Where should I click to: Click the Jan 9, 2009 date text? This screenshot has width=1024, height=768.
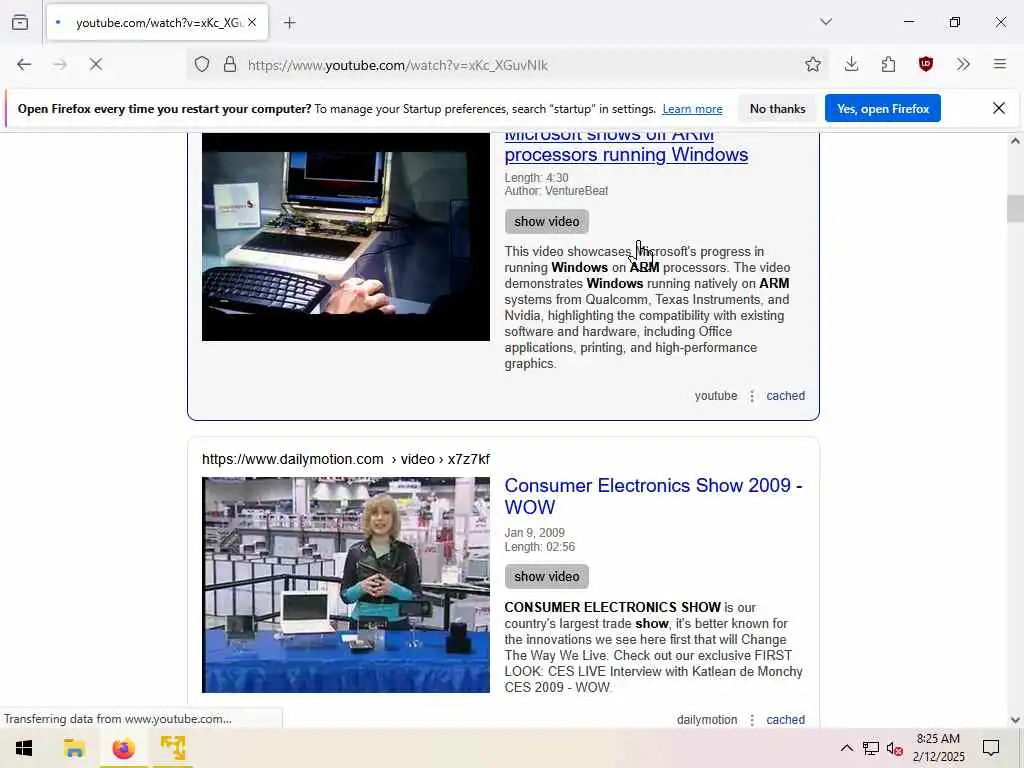click(534, 532)
